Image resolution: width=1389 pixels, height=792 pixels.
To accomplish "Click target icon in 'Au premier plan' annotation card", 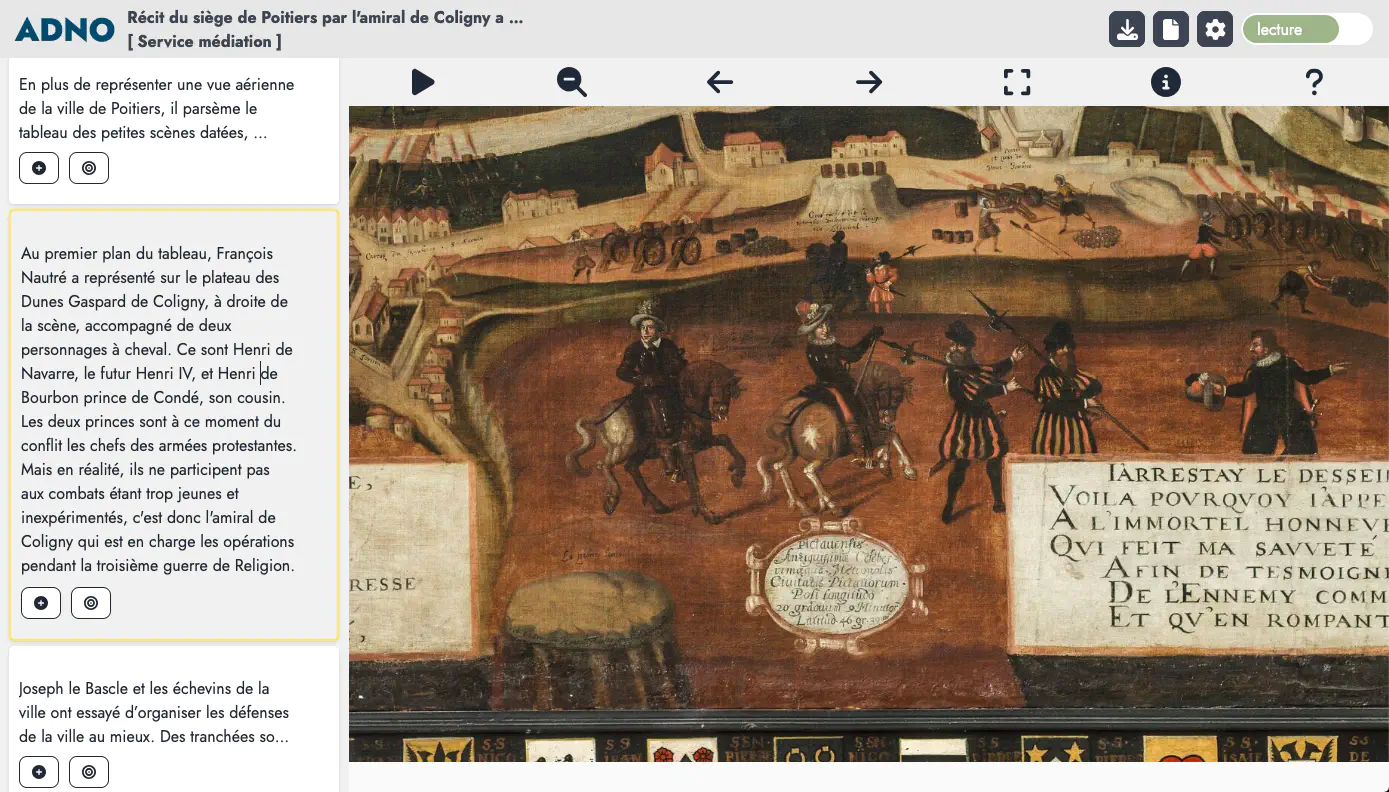I will pyautogui.click(x=91, y=603).
